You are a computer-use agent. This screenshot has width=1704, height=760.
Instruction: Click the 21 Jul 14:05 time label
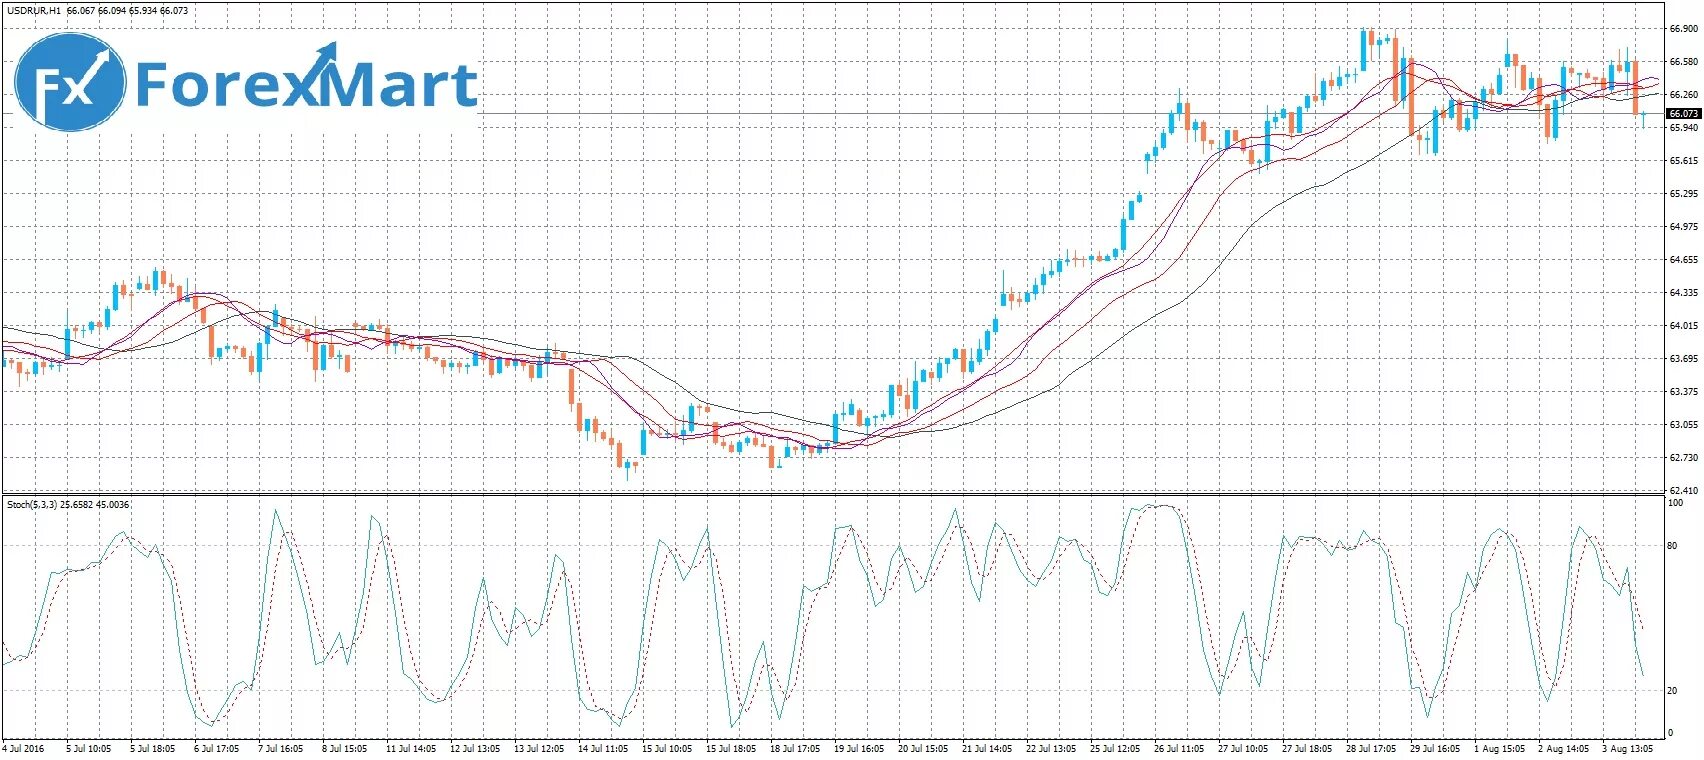(987, 748)
